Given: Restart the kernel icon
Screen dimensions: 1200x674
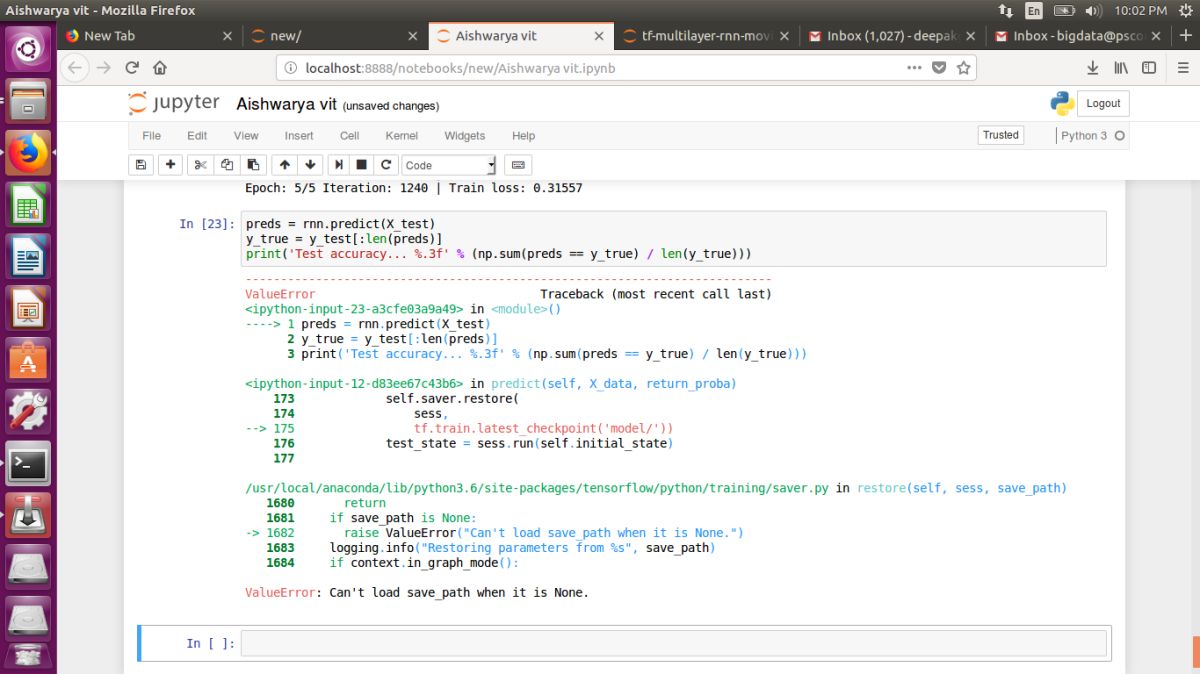Looking at the screenshot, I should [x=385, y=165].
